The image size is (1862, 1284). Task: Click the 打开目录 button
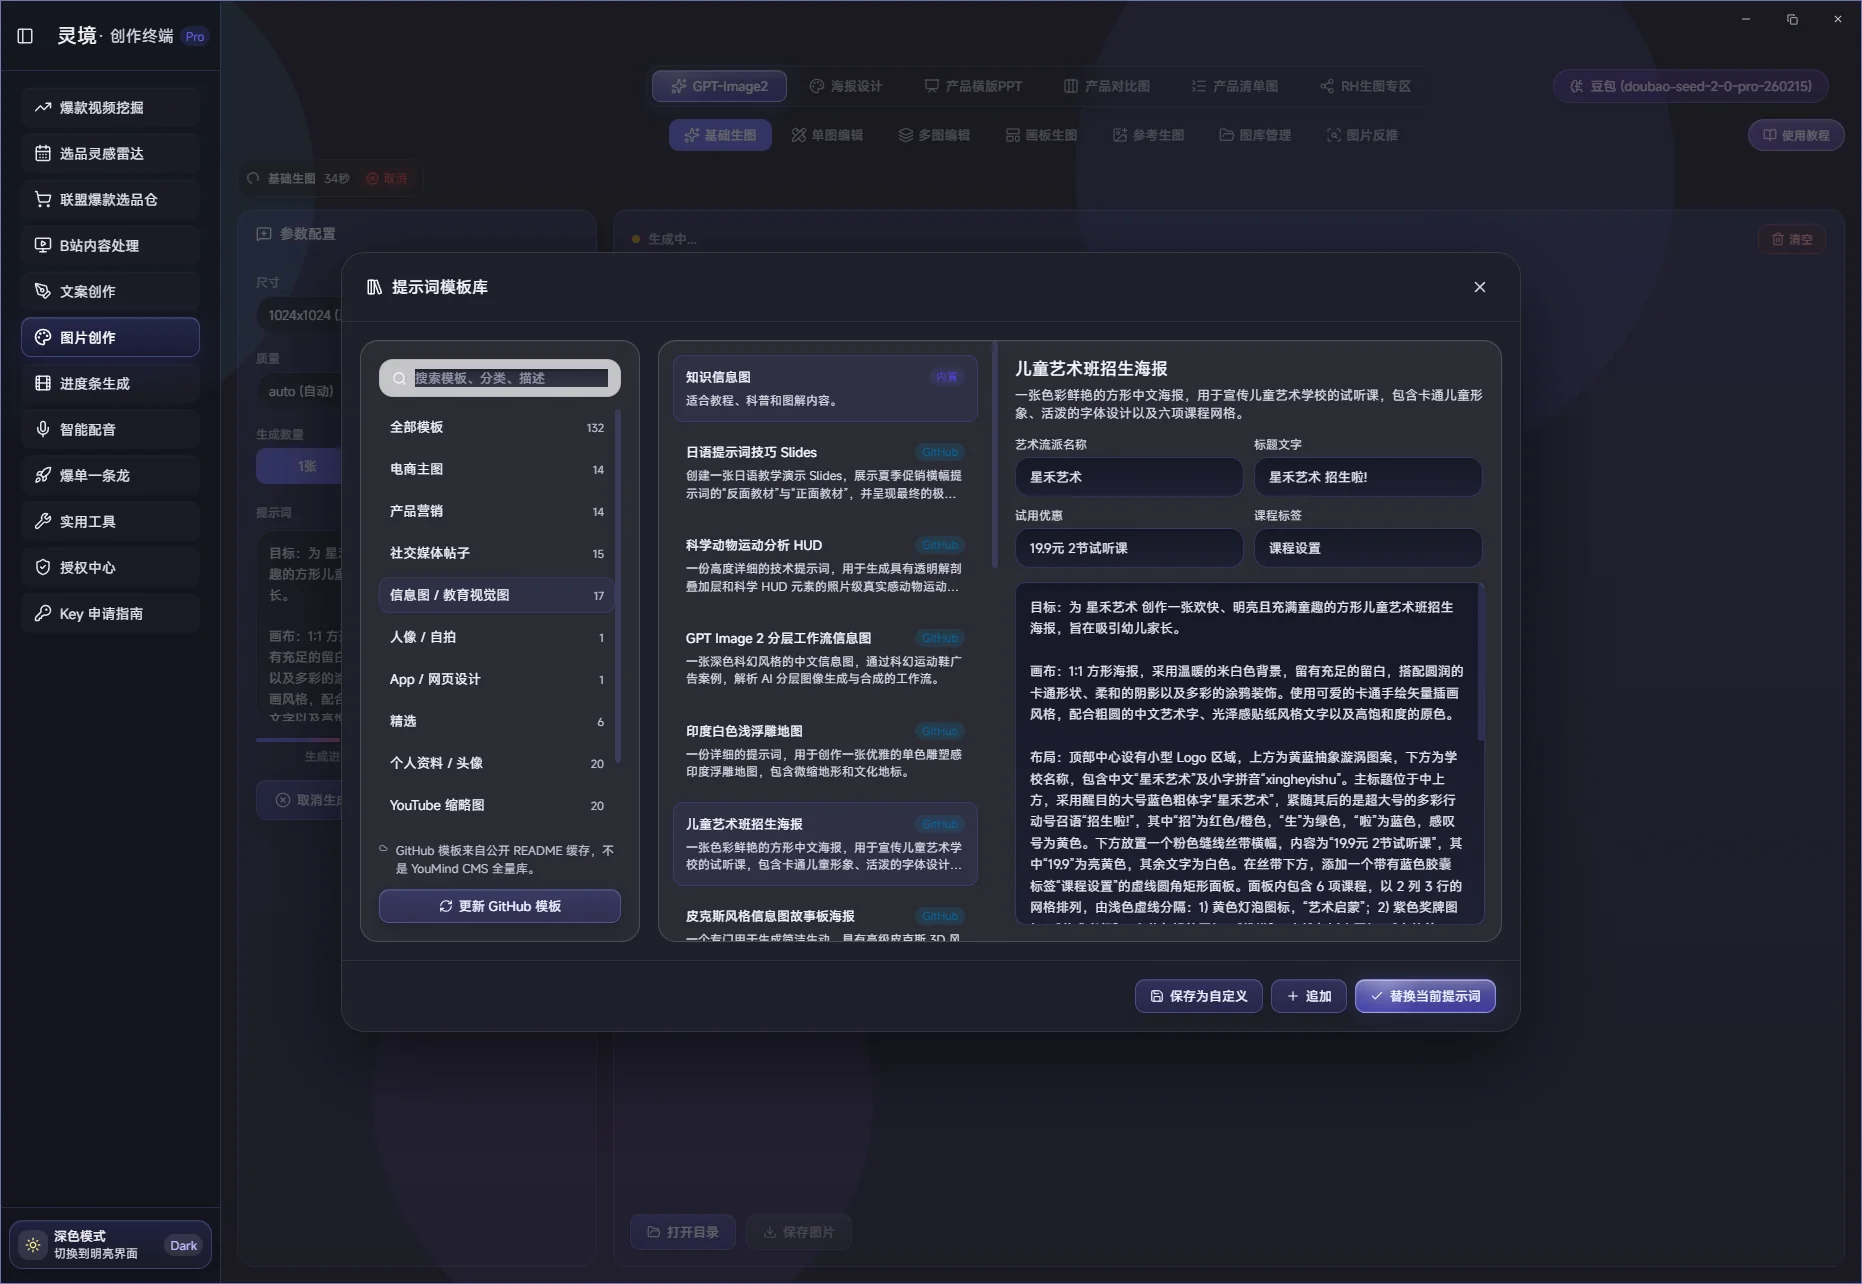(x=683, y=1232)
